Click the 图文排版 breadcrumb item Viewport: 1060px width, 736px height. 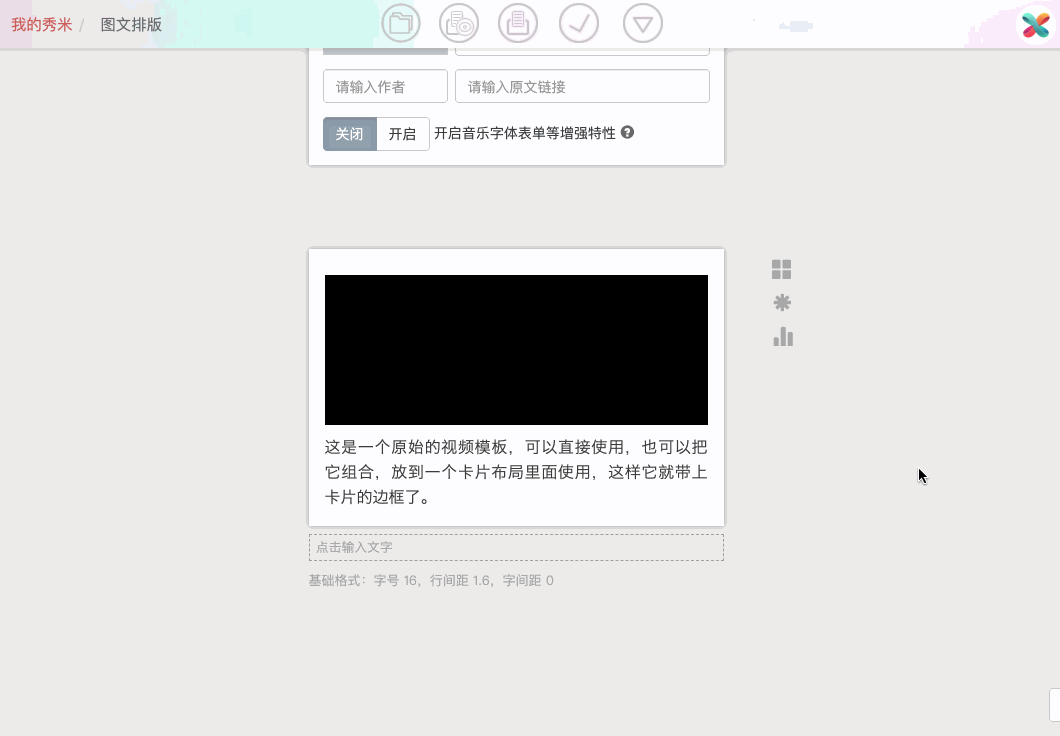point(131,25)
